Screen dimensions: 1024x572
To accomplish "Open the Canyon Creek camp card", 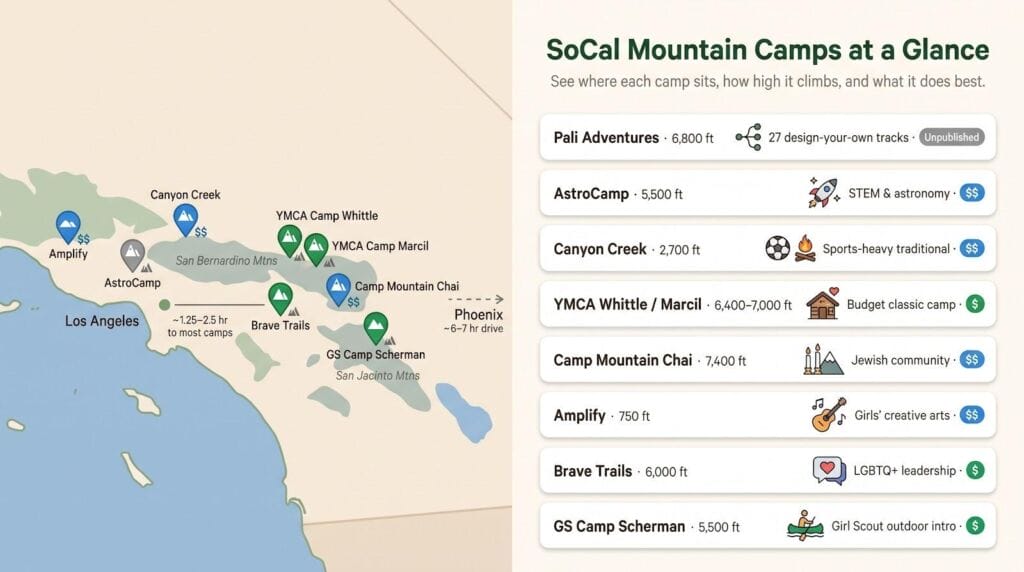I will (767, 249).
